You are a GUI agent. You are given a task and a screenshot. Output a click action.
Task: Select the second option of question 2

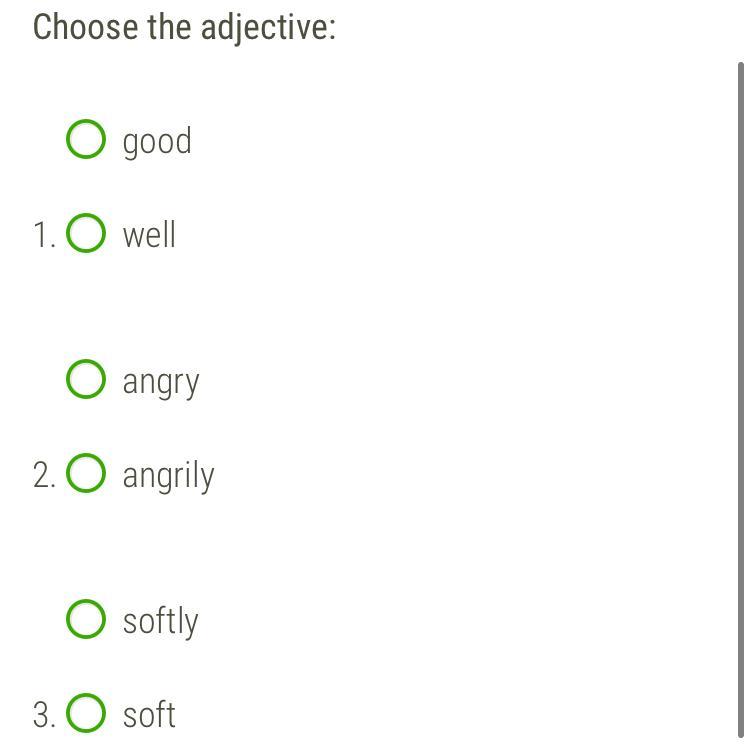click(86, 474)
